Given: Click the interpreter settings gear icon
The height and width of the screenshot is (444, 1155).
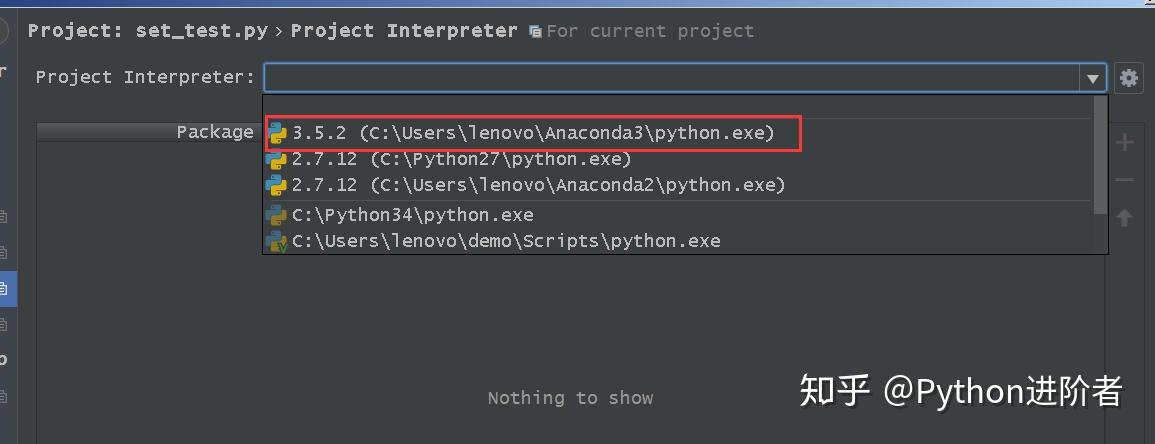Looking at the screenshot, I should tap(1129, 78).
